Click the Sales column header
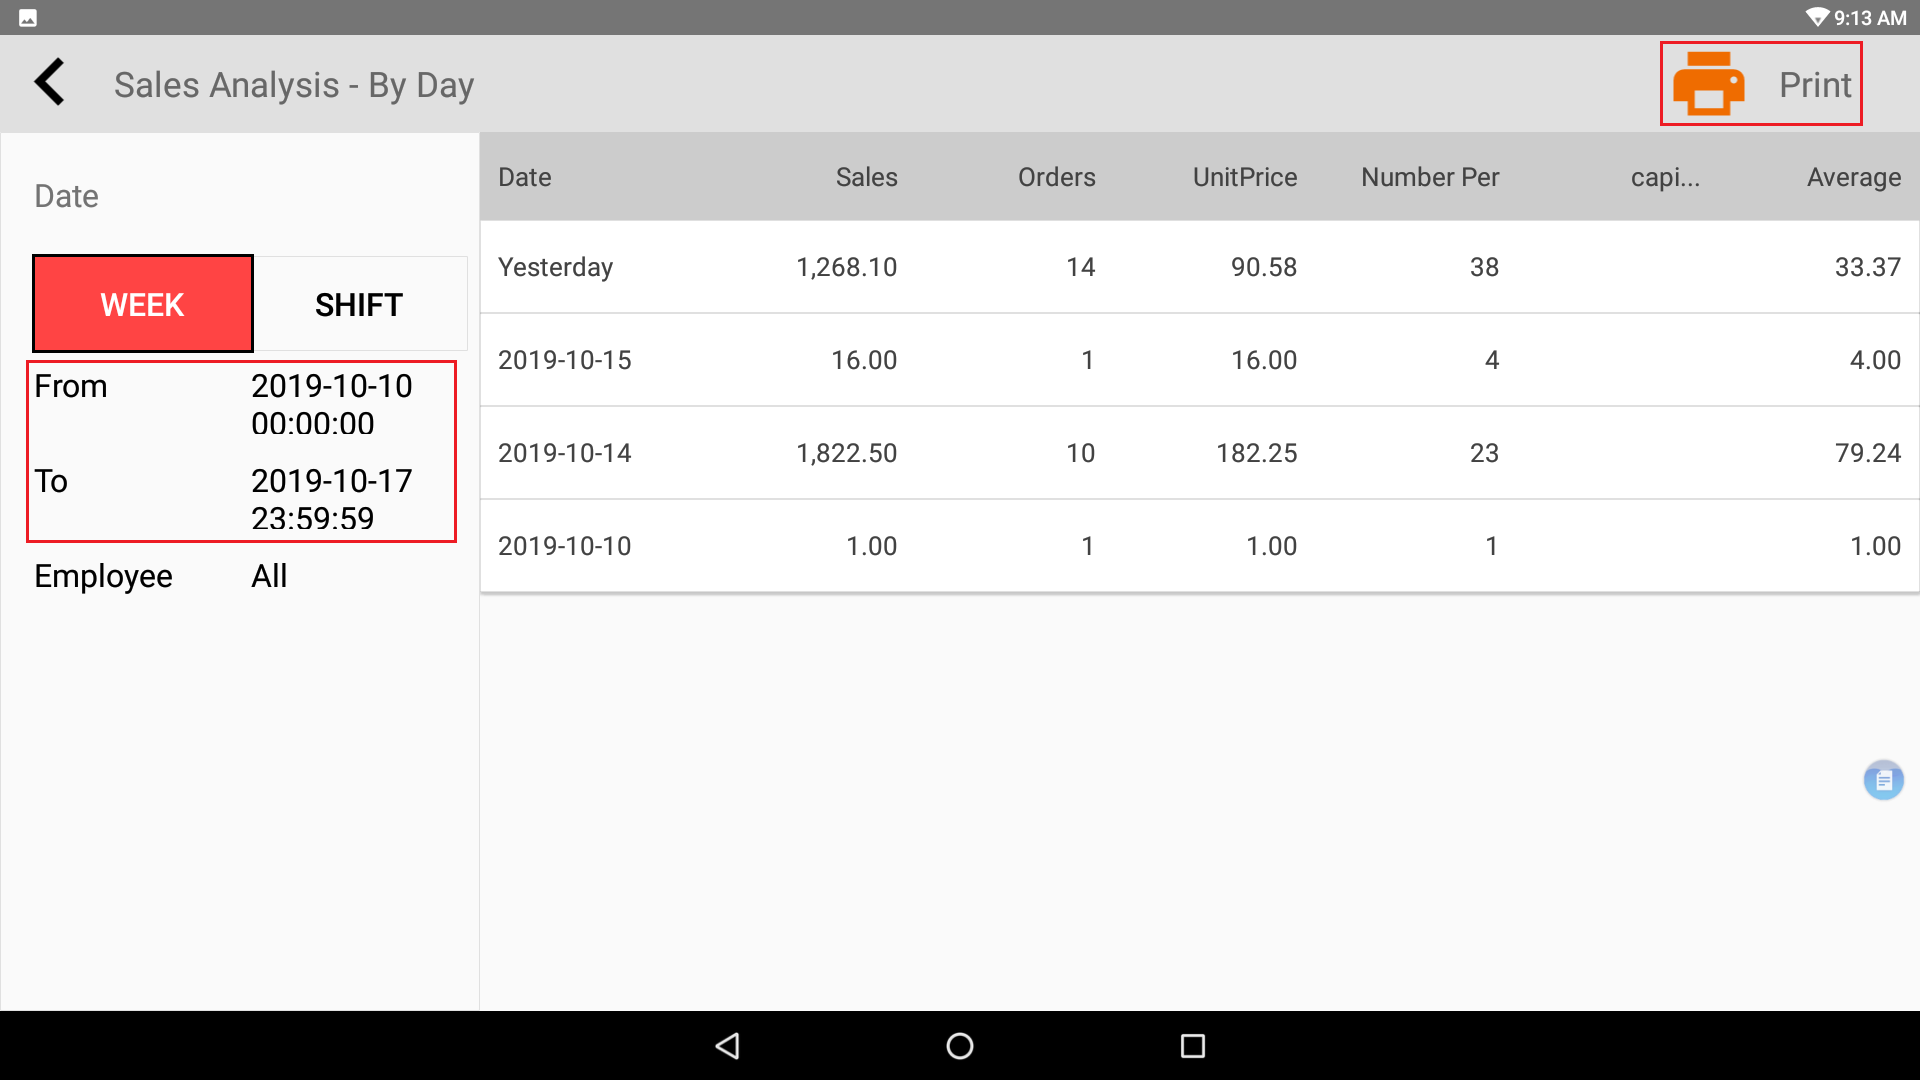Image resolution: width=1920 pixels, height=1080 pixels. coord(866,177)
